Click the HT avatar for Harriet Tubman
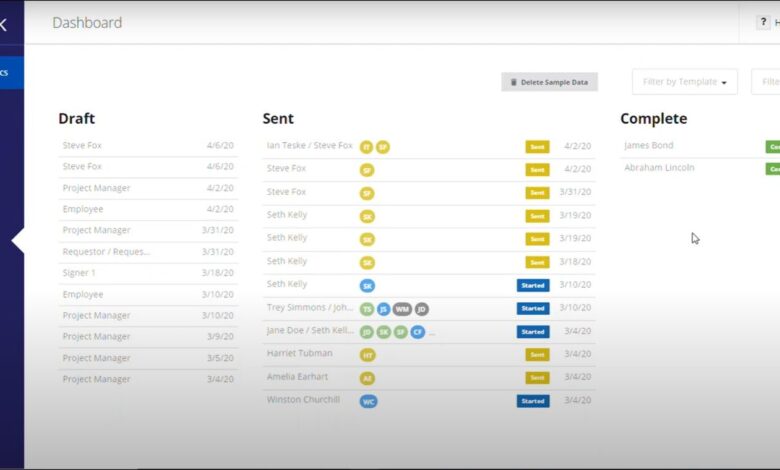 [368, 355]
